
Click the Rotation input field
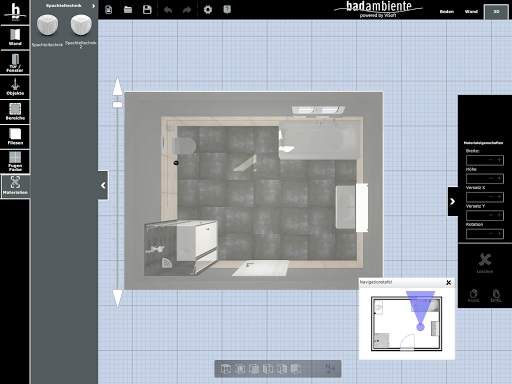coord(485,234)
